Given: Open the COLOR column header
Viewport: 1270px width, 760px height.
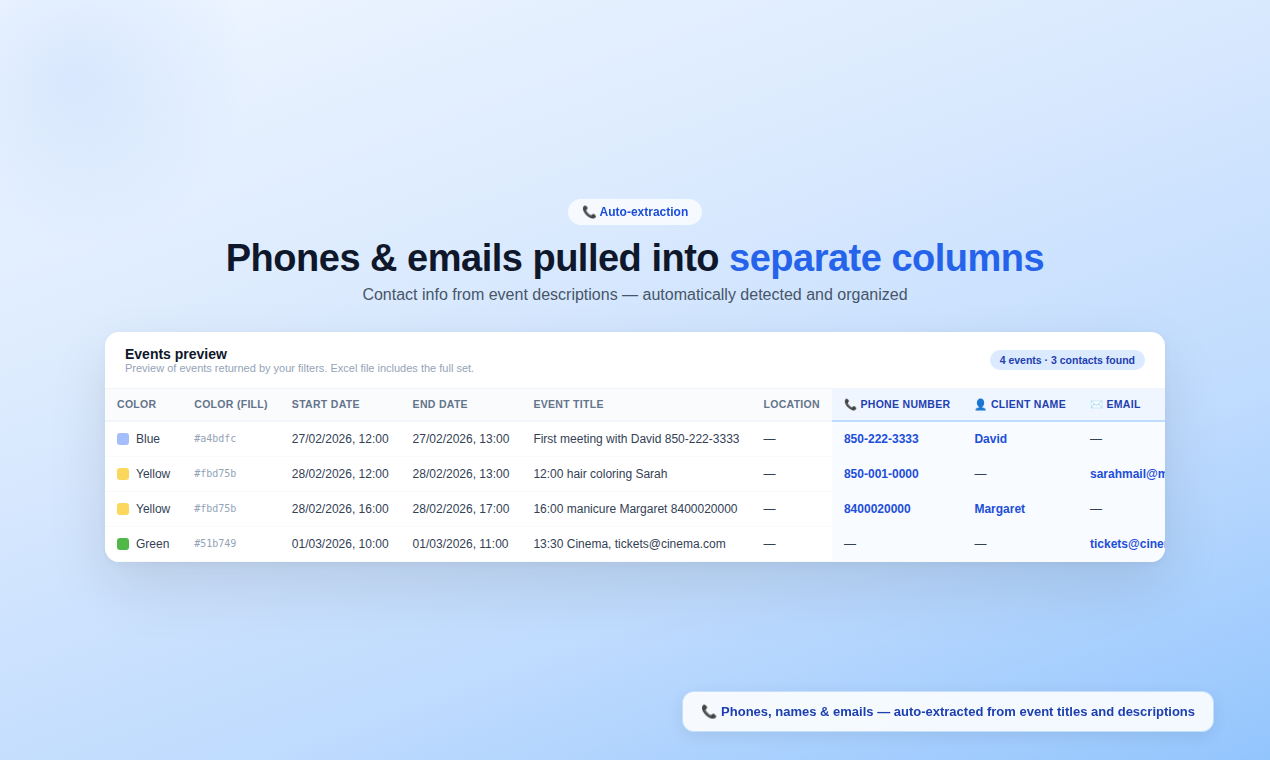Looking at the screenshot, I should [x=136, y=404].
